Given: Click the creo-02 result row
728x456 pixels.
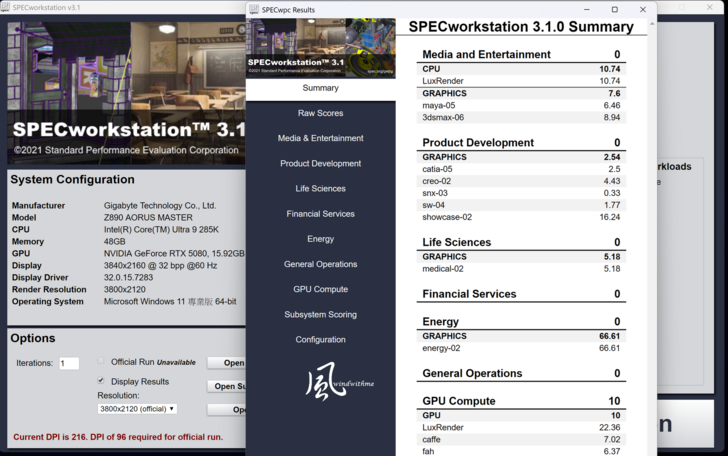Looking at the screenshot, I should pyautogui.click(x=521, y=181).
